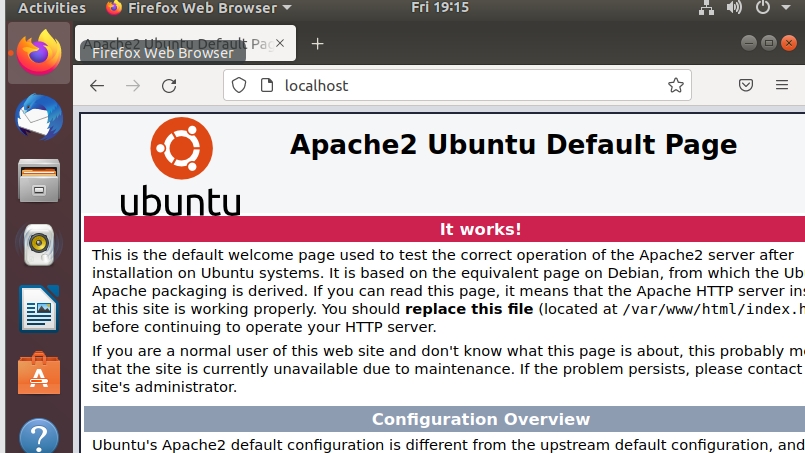Reload the localhost page
Viewport: 805px width, 453px height.
click(169, 86)
